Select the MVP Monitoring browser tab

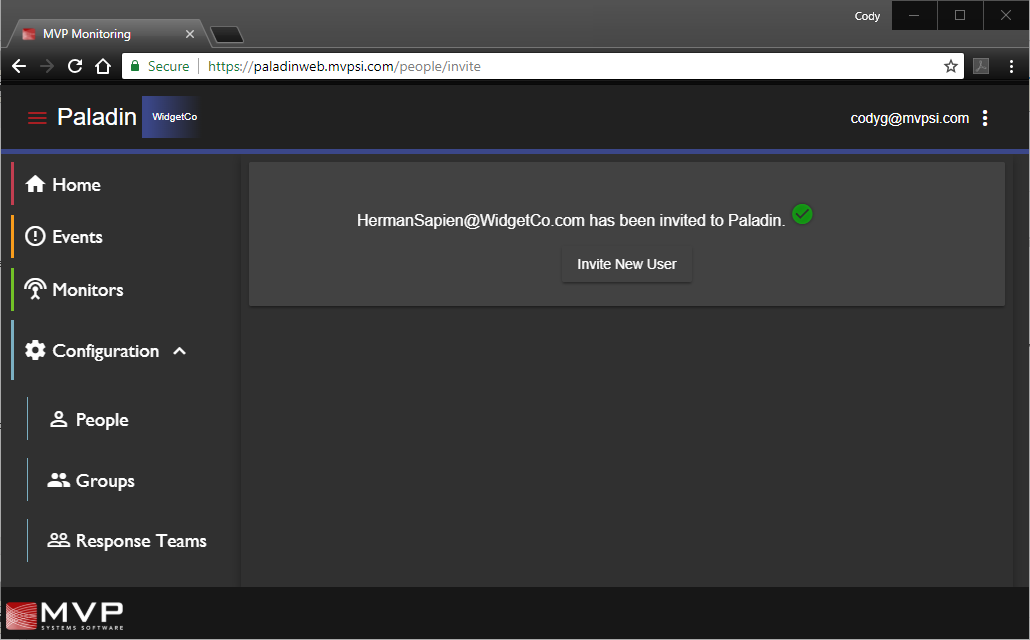pyautogui.click(x=100, y=34)
